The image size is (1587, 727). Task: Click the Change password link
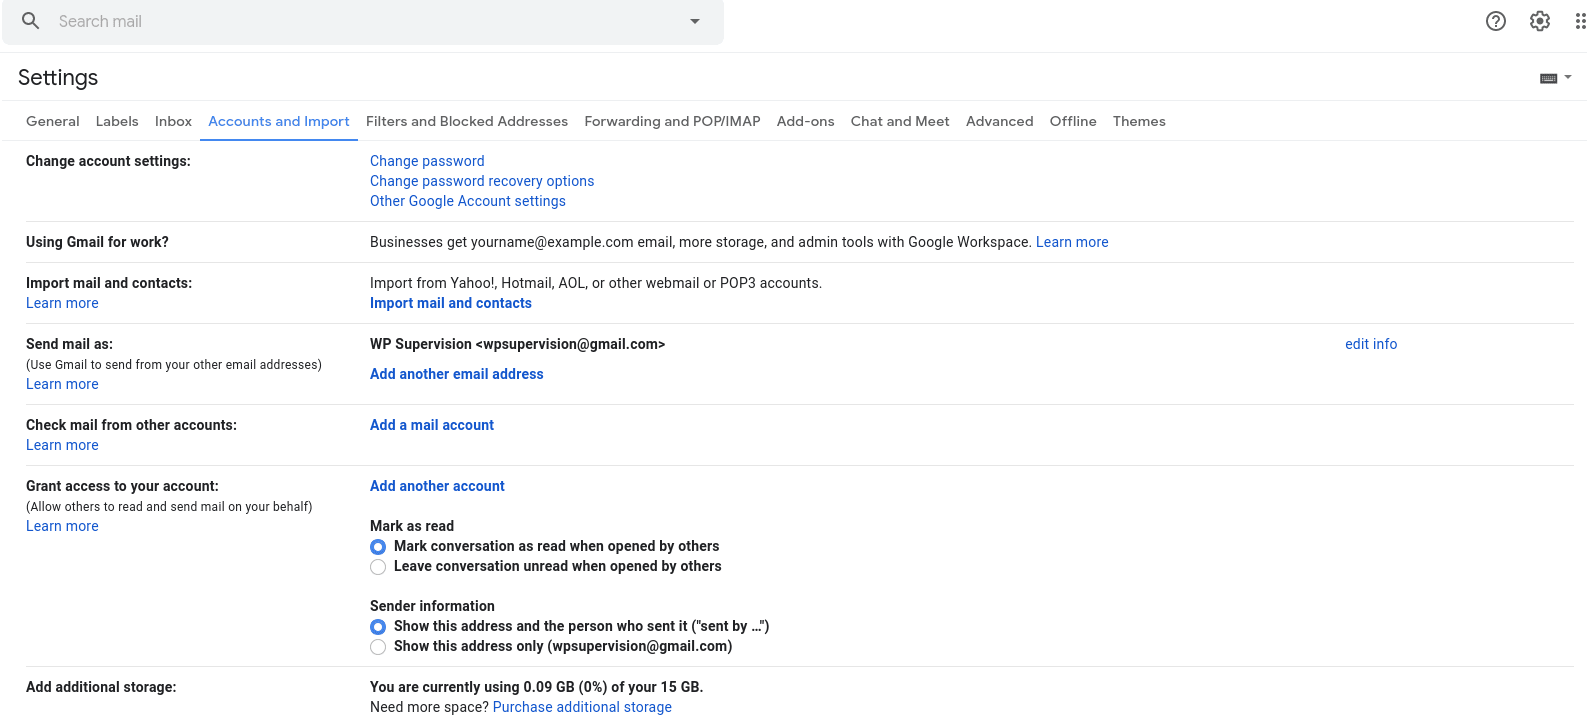[427, 161]
